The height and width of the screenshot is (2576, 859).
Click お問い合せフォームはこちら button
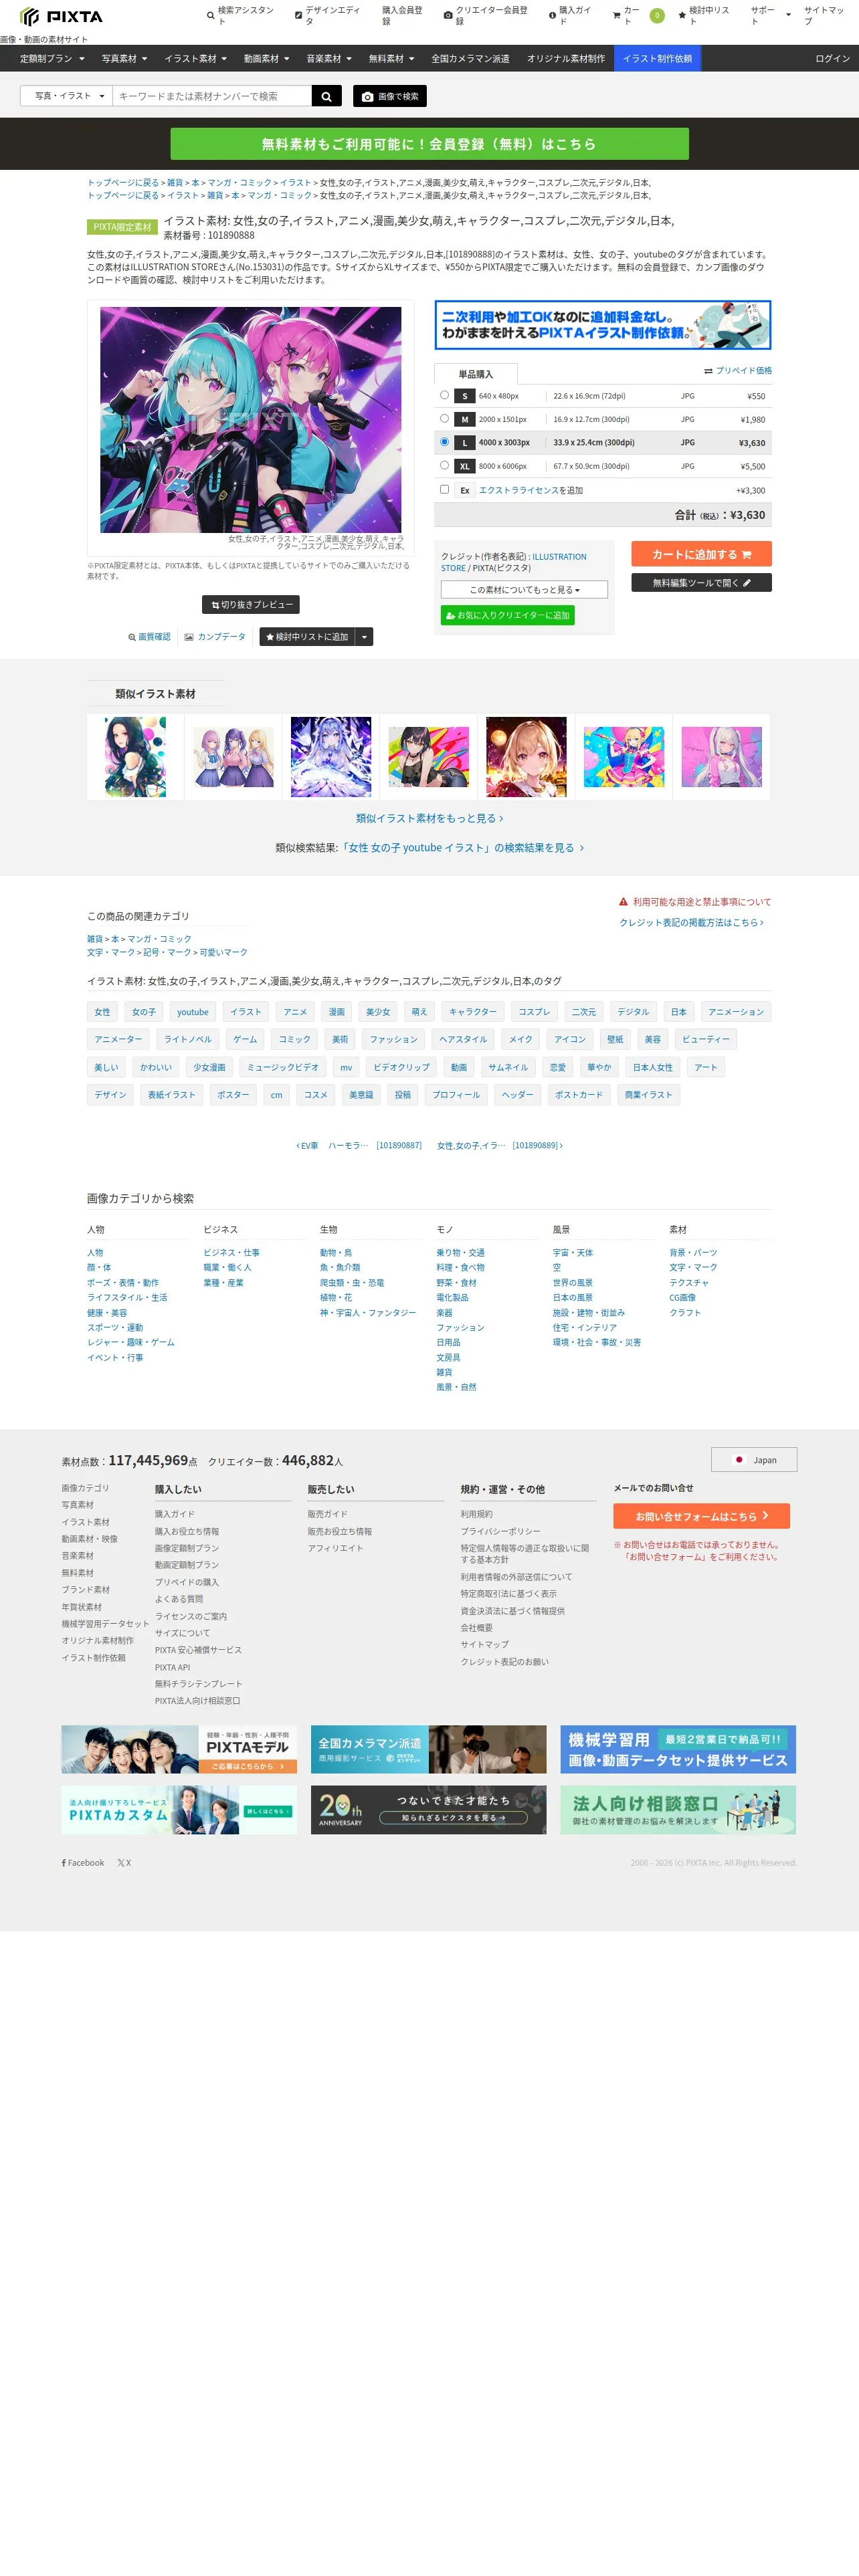[701, 1516]
